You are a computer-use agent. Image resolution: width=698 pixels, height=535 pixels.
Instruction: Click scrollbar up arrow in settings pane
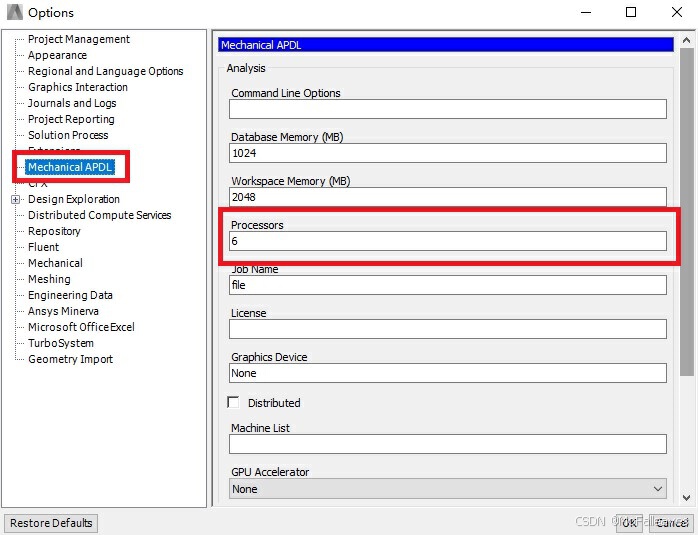coord(686,41)
